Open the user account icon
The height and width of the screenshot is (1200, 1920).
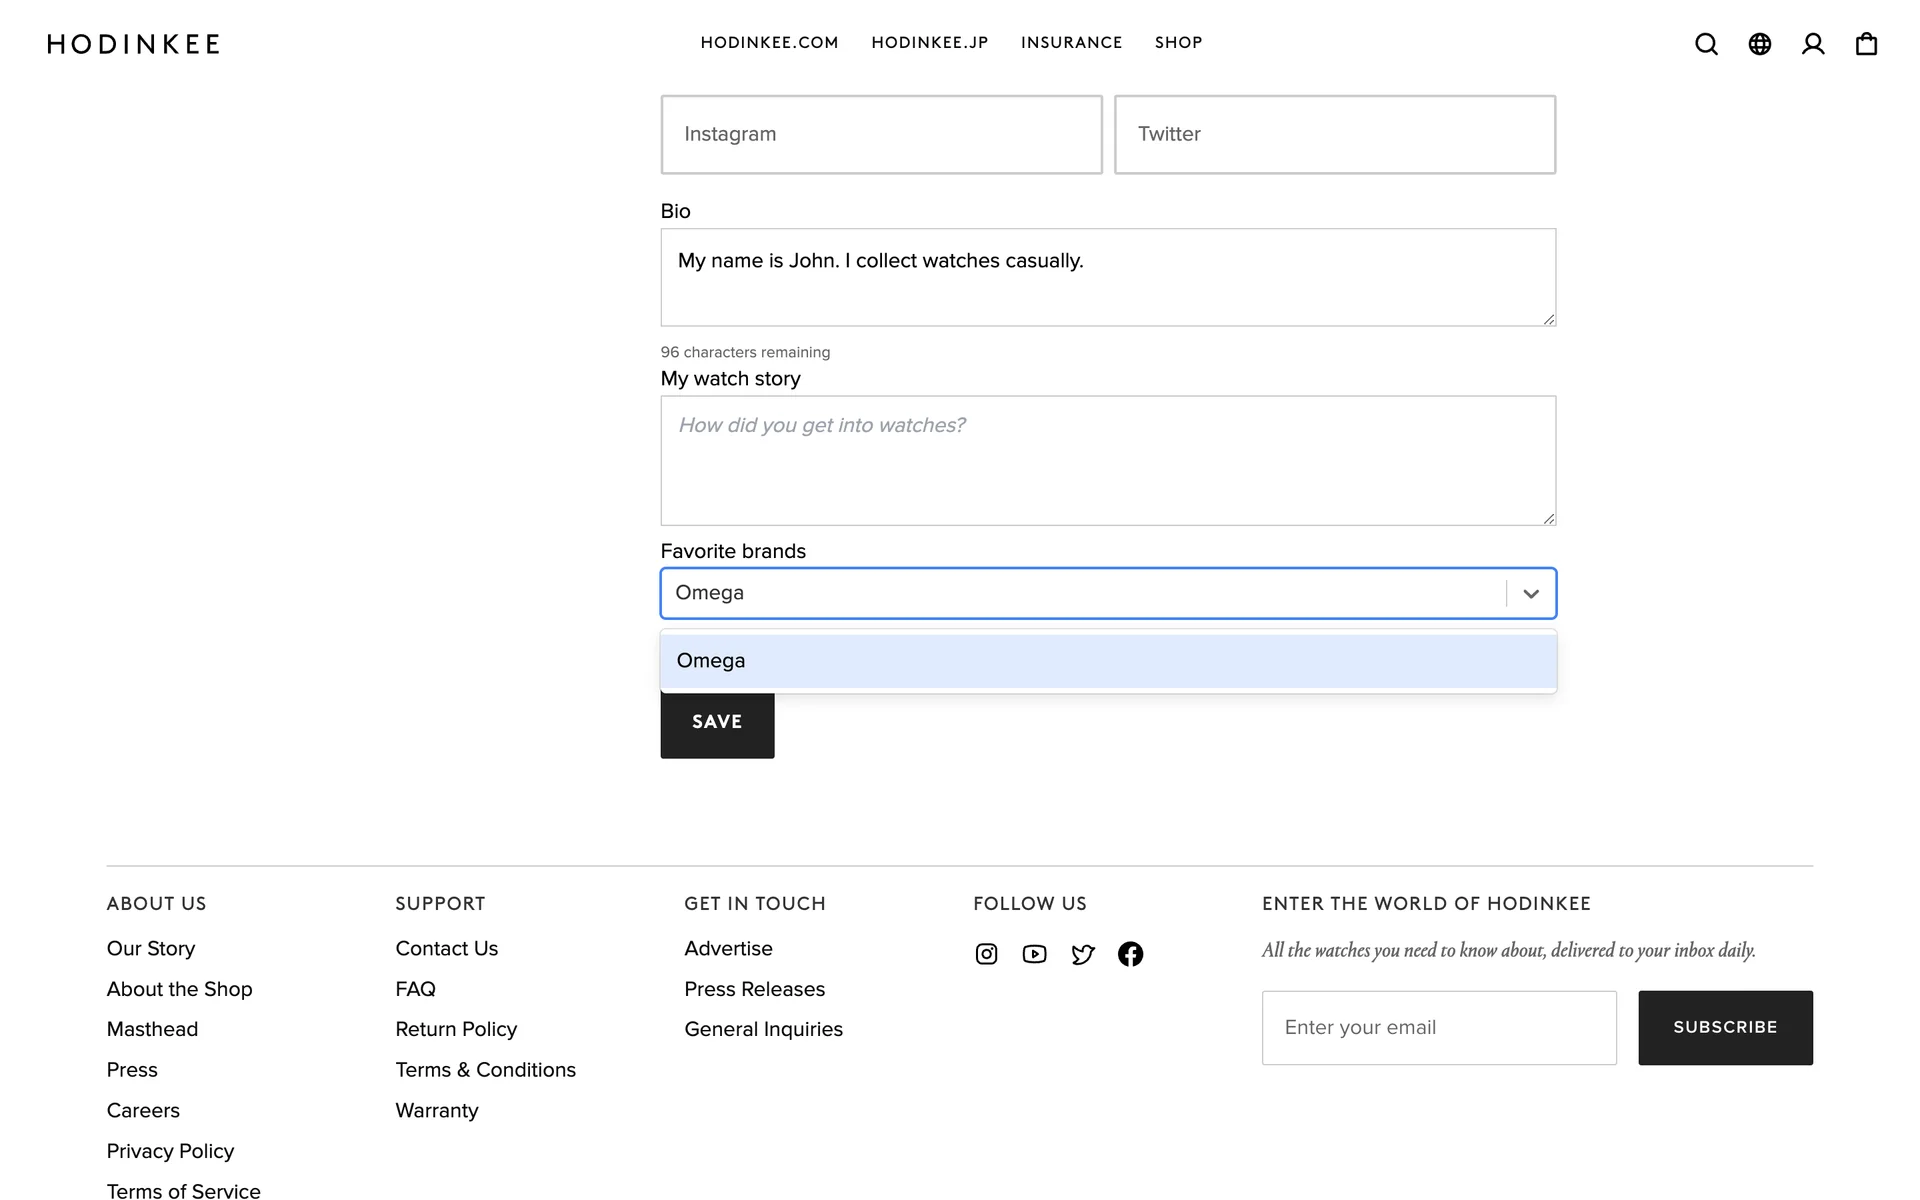[1813, 44]
